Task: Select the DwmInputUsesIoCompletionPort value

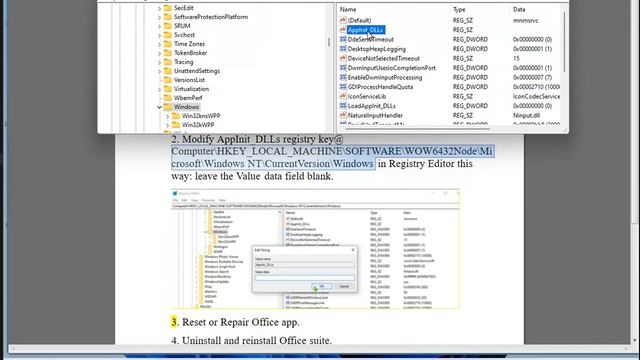Action: (391, 68)
